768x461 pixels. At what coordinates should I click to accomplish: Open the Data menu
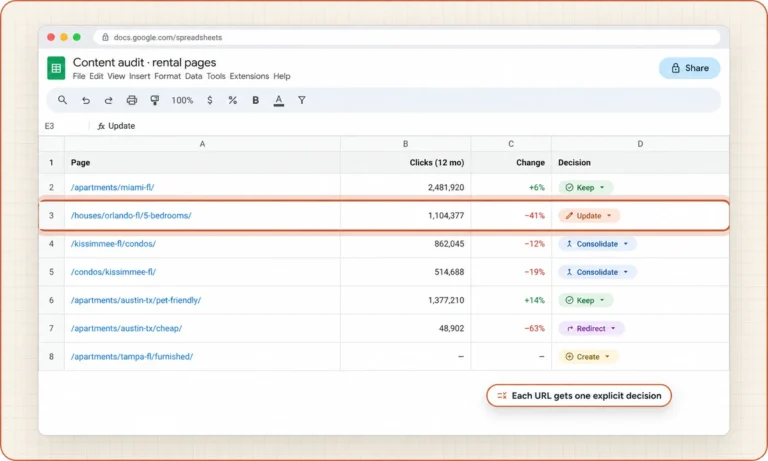[193, 76]
